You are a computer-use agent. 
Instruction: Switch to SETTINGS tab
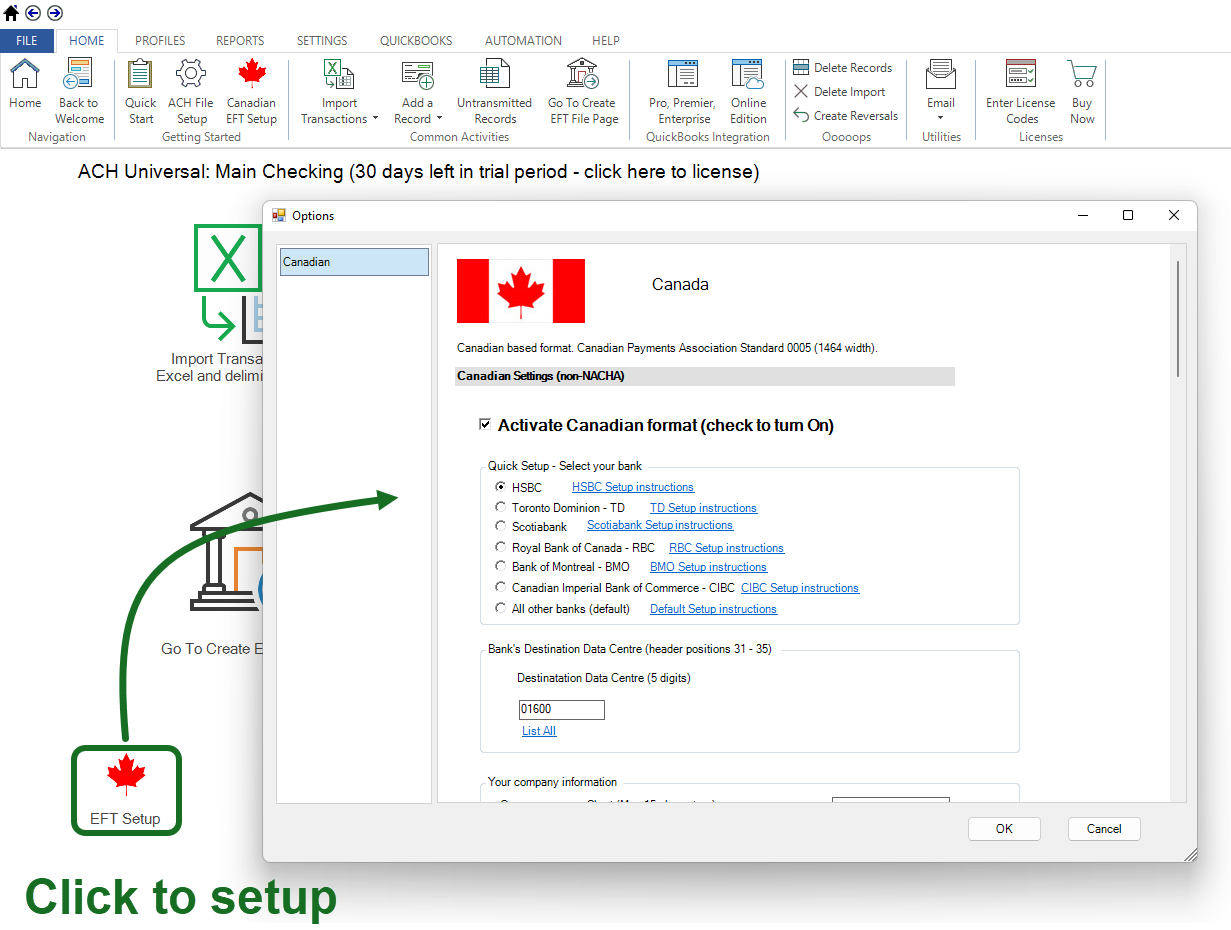tap(322, 41)
